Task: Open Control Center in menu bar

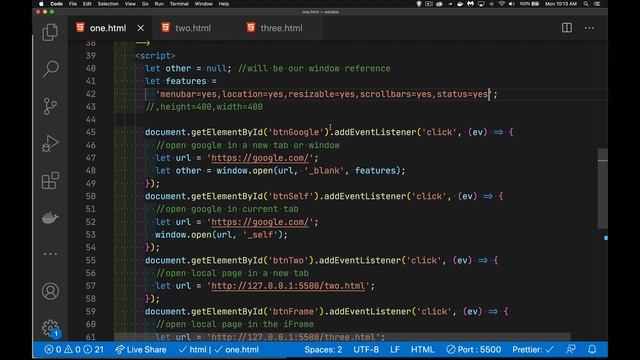Action: tap(597, 4)
